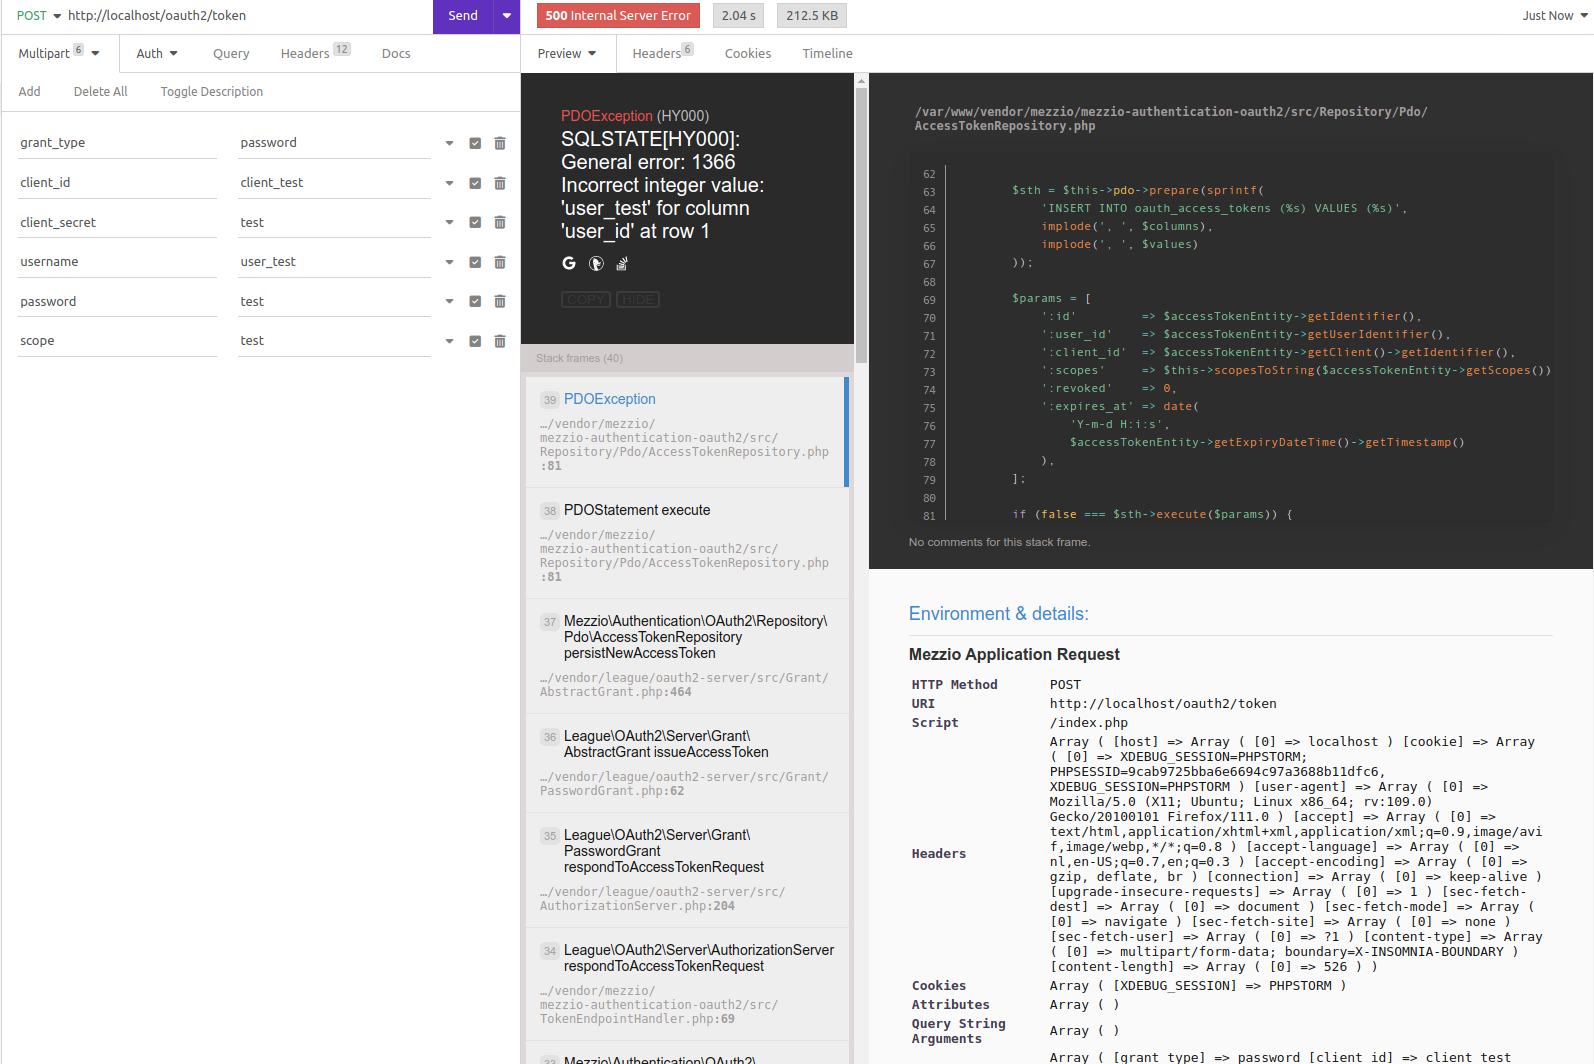1594x1064 pixels.
Task: Edit the grant_type value field
Action: click(x=334, y=143)
